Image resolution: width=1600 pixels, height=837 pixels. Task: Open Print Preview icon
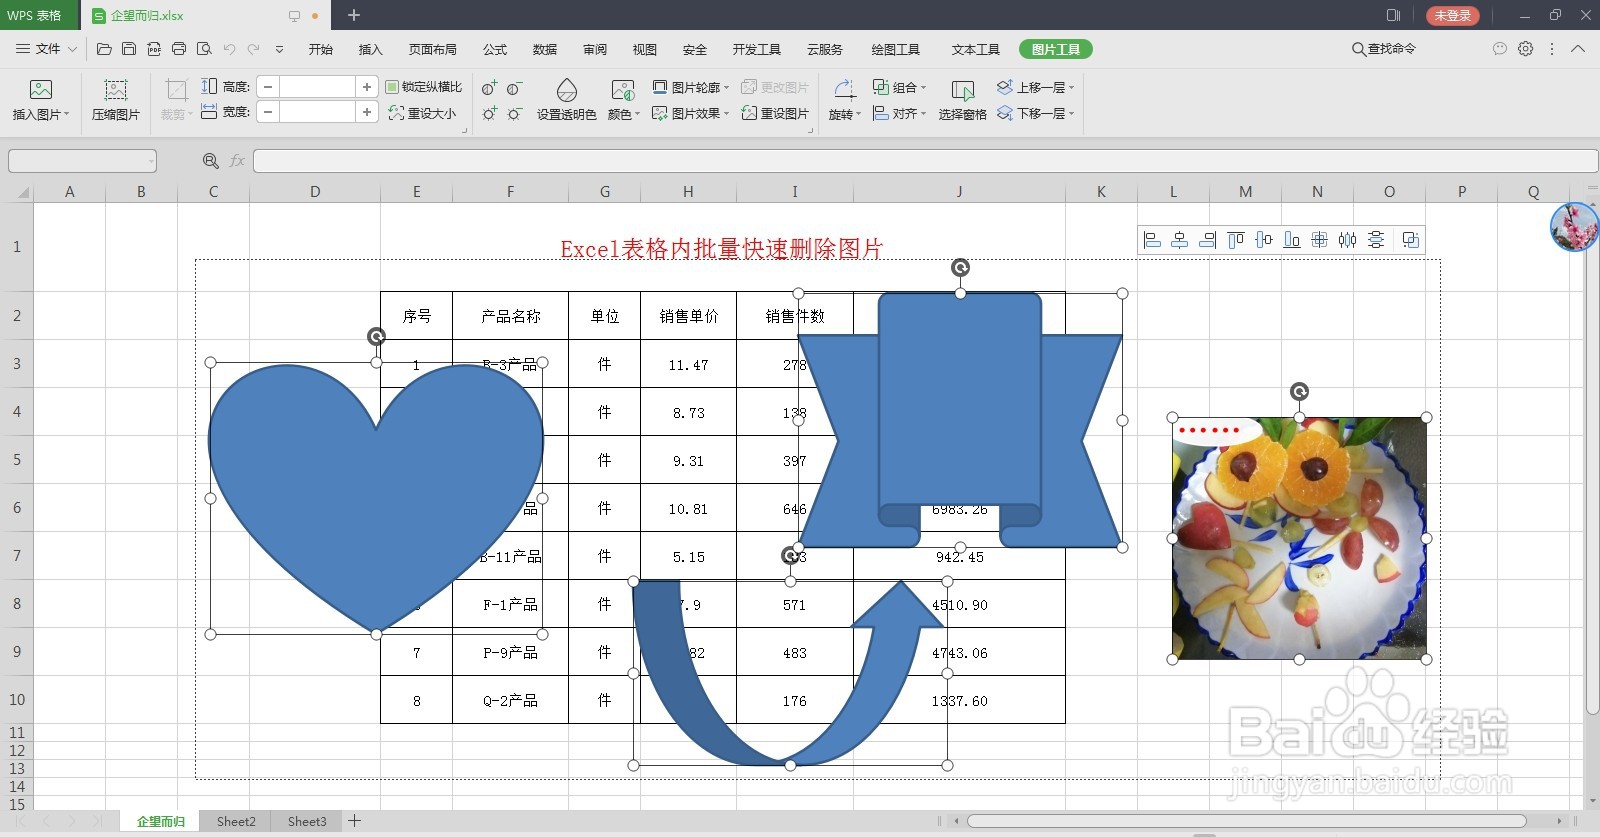click(x=204, y=49)
